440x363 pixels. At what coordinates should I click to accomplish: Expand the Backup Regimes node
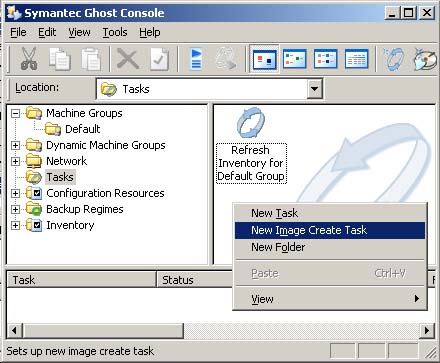click(x=15, y=209)
